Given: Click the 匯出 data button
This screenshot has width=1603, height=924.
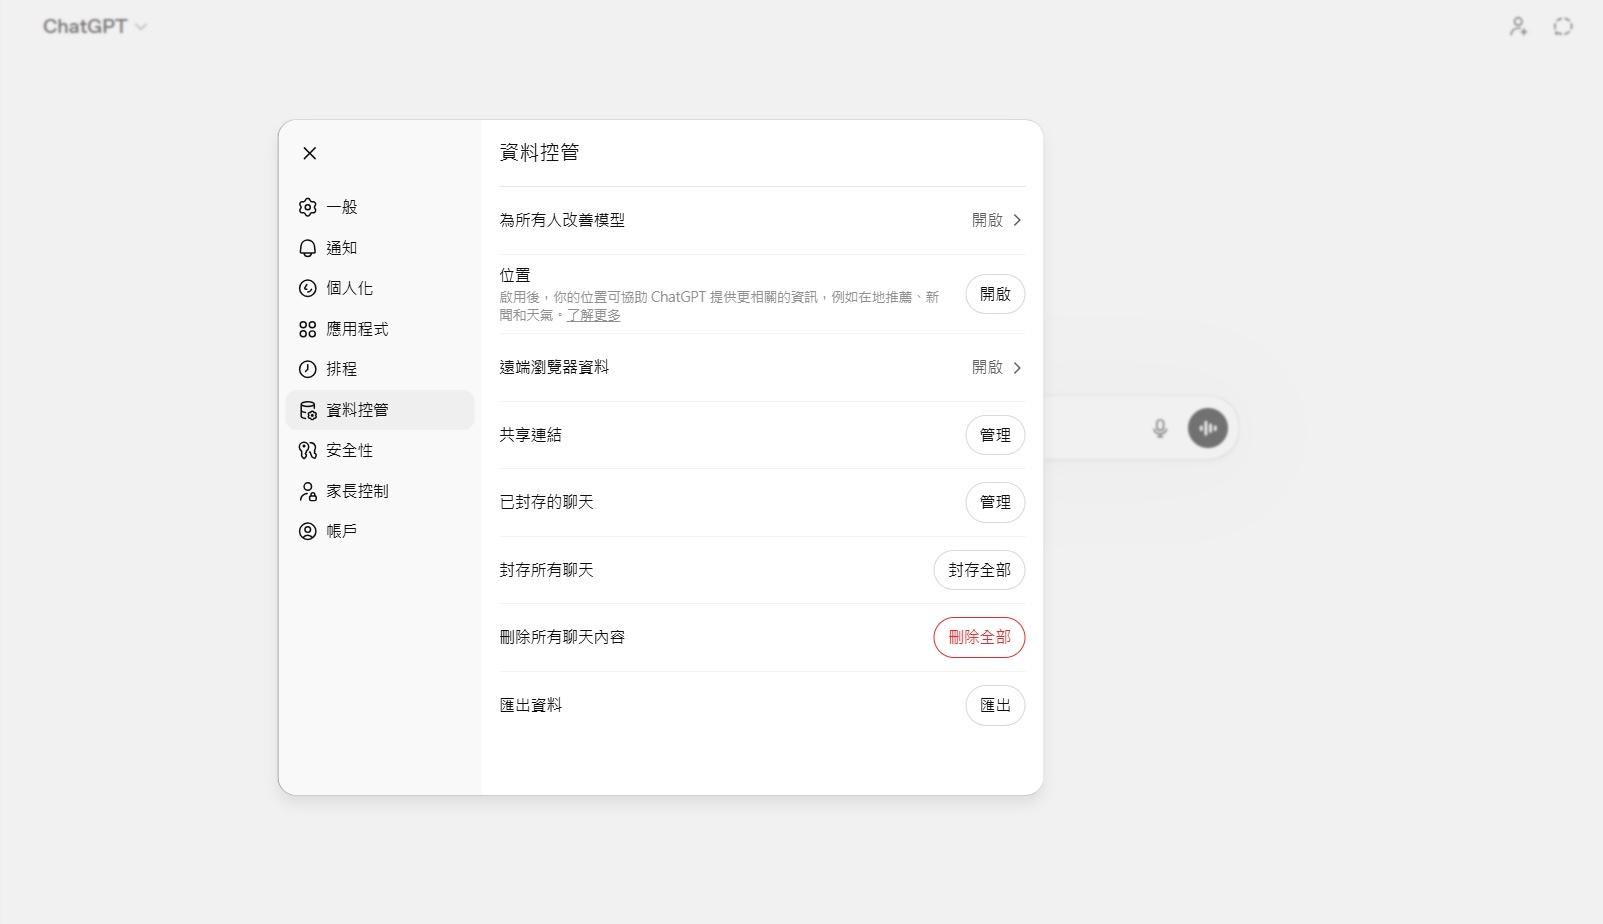Looking at the screenshot, I should (994, 705).
